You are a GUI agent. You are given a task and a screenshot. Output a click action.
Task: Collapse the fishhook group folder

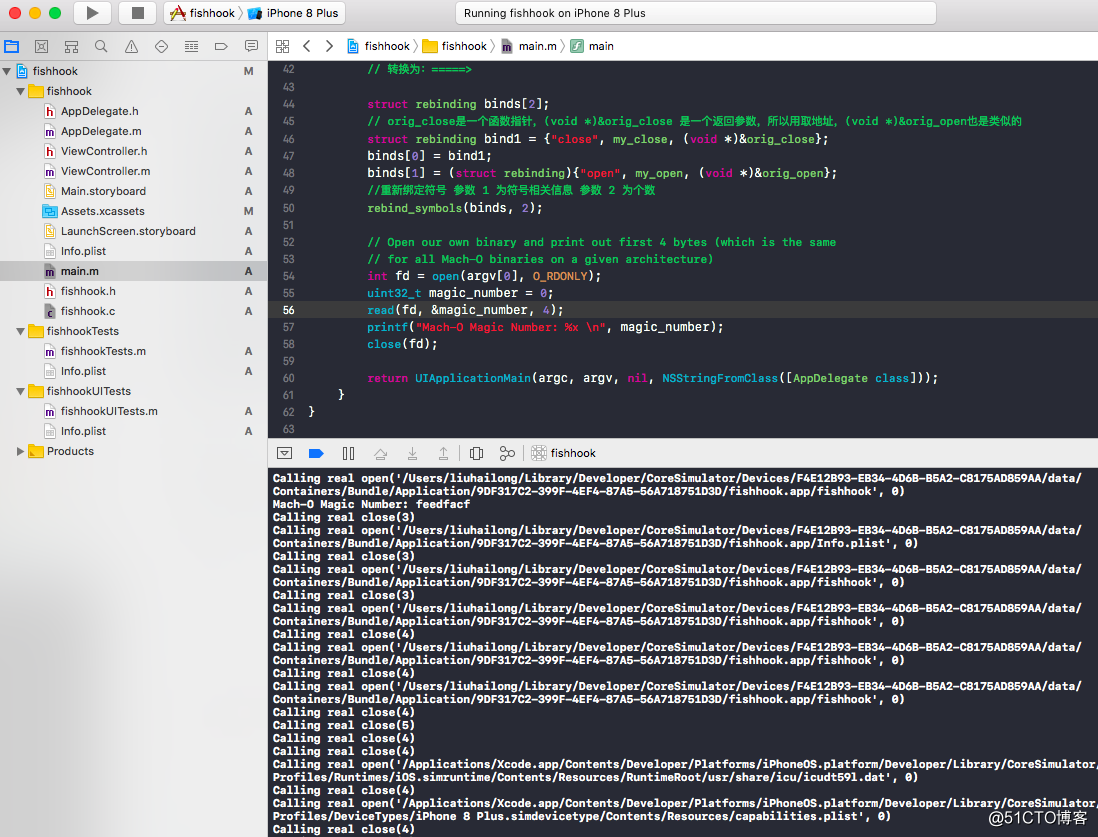[20, 91]
